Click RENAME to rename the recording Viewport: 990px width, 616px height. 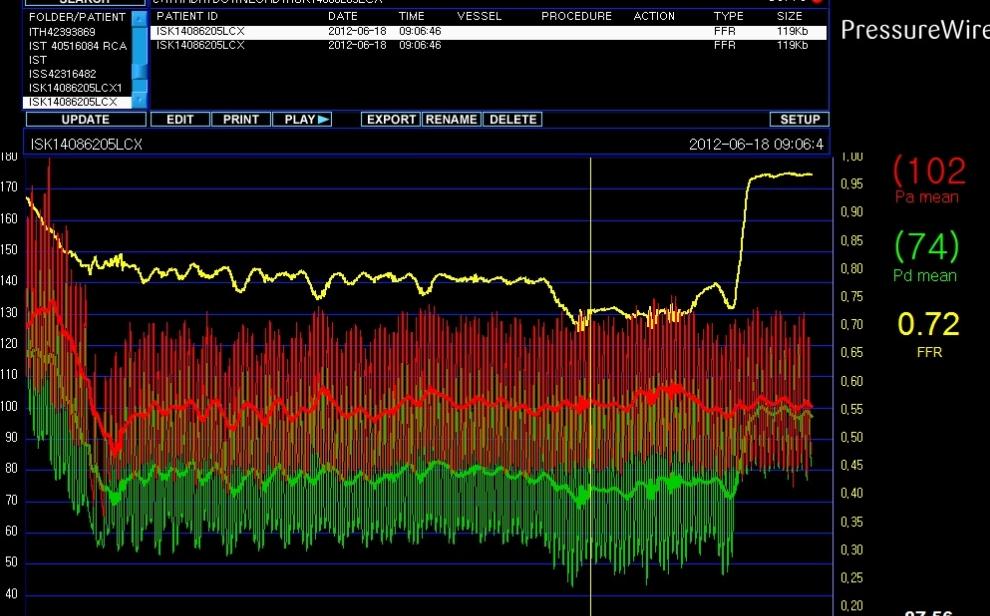451,119
